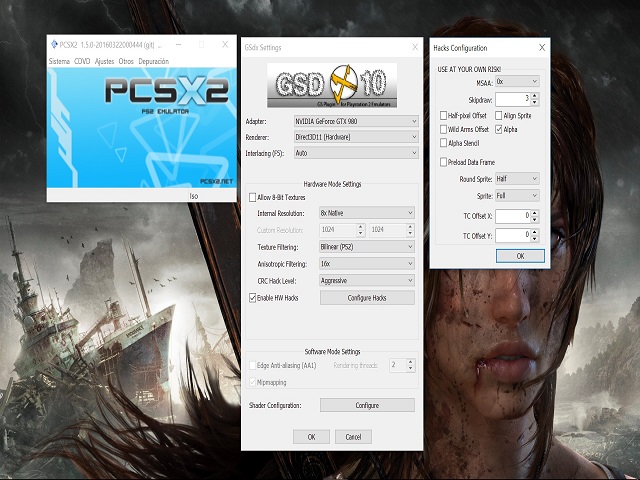Screen dimensions: 640x480
Task: Click OK in GSdx Settings
Action: click(311, 437)
